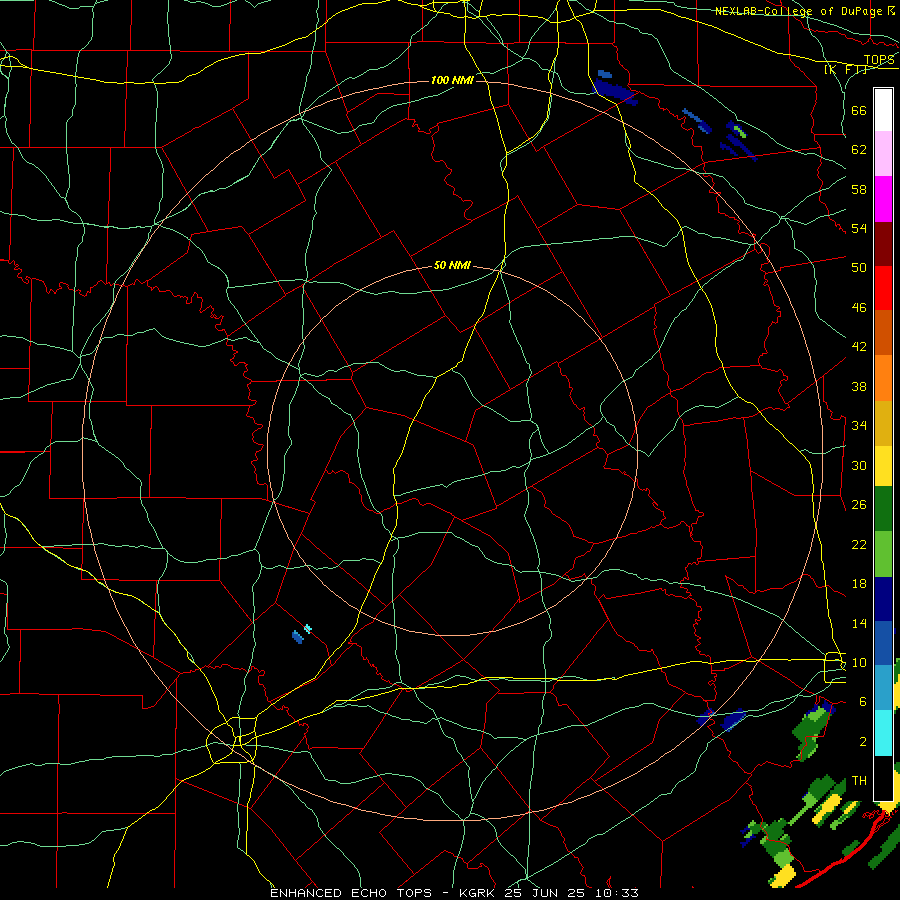
Task: Click the legend value "6"
Action: pyautogui.click(x=863, y=701)
